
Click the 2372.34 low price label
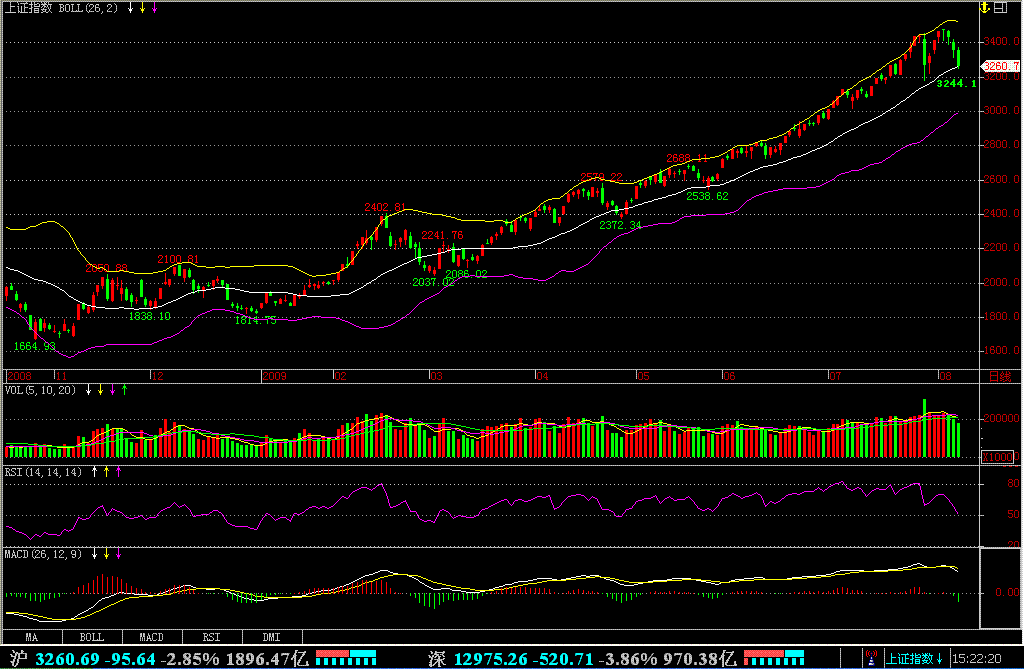tap(620, 225)
